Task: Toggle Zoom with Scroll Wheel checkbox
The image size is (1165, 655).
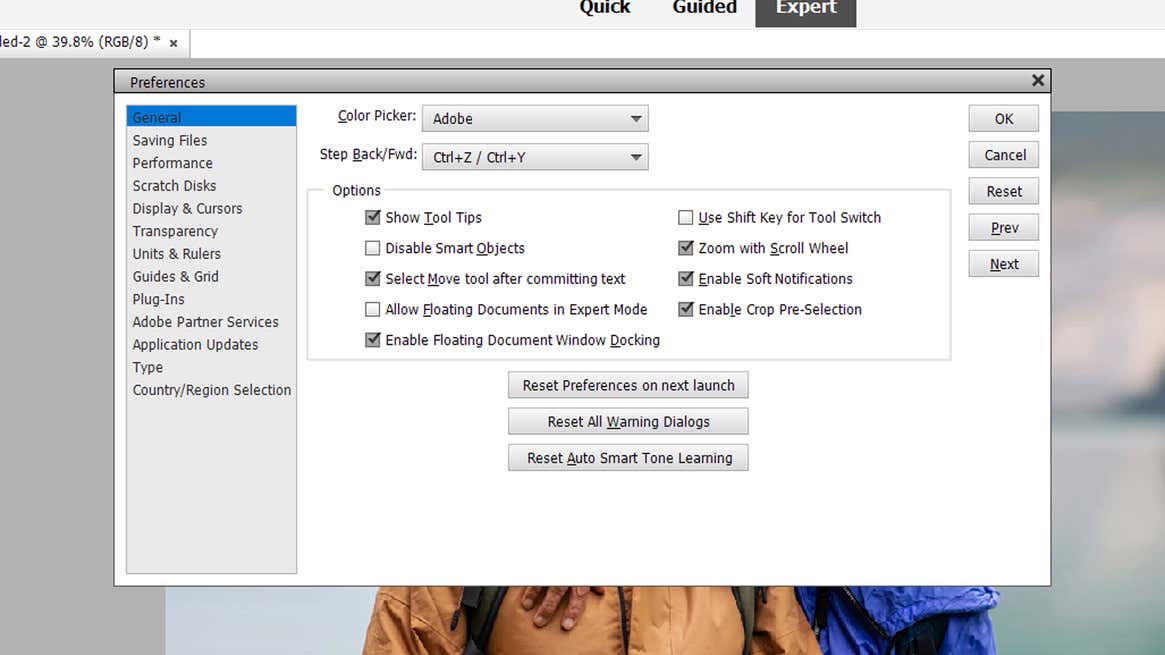Action: tap(686, 248)
